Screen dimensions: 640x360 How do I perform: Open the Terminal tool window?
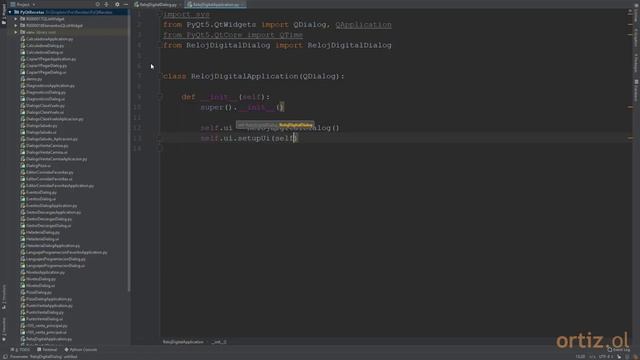coord(47,350)
